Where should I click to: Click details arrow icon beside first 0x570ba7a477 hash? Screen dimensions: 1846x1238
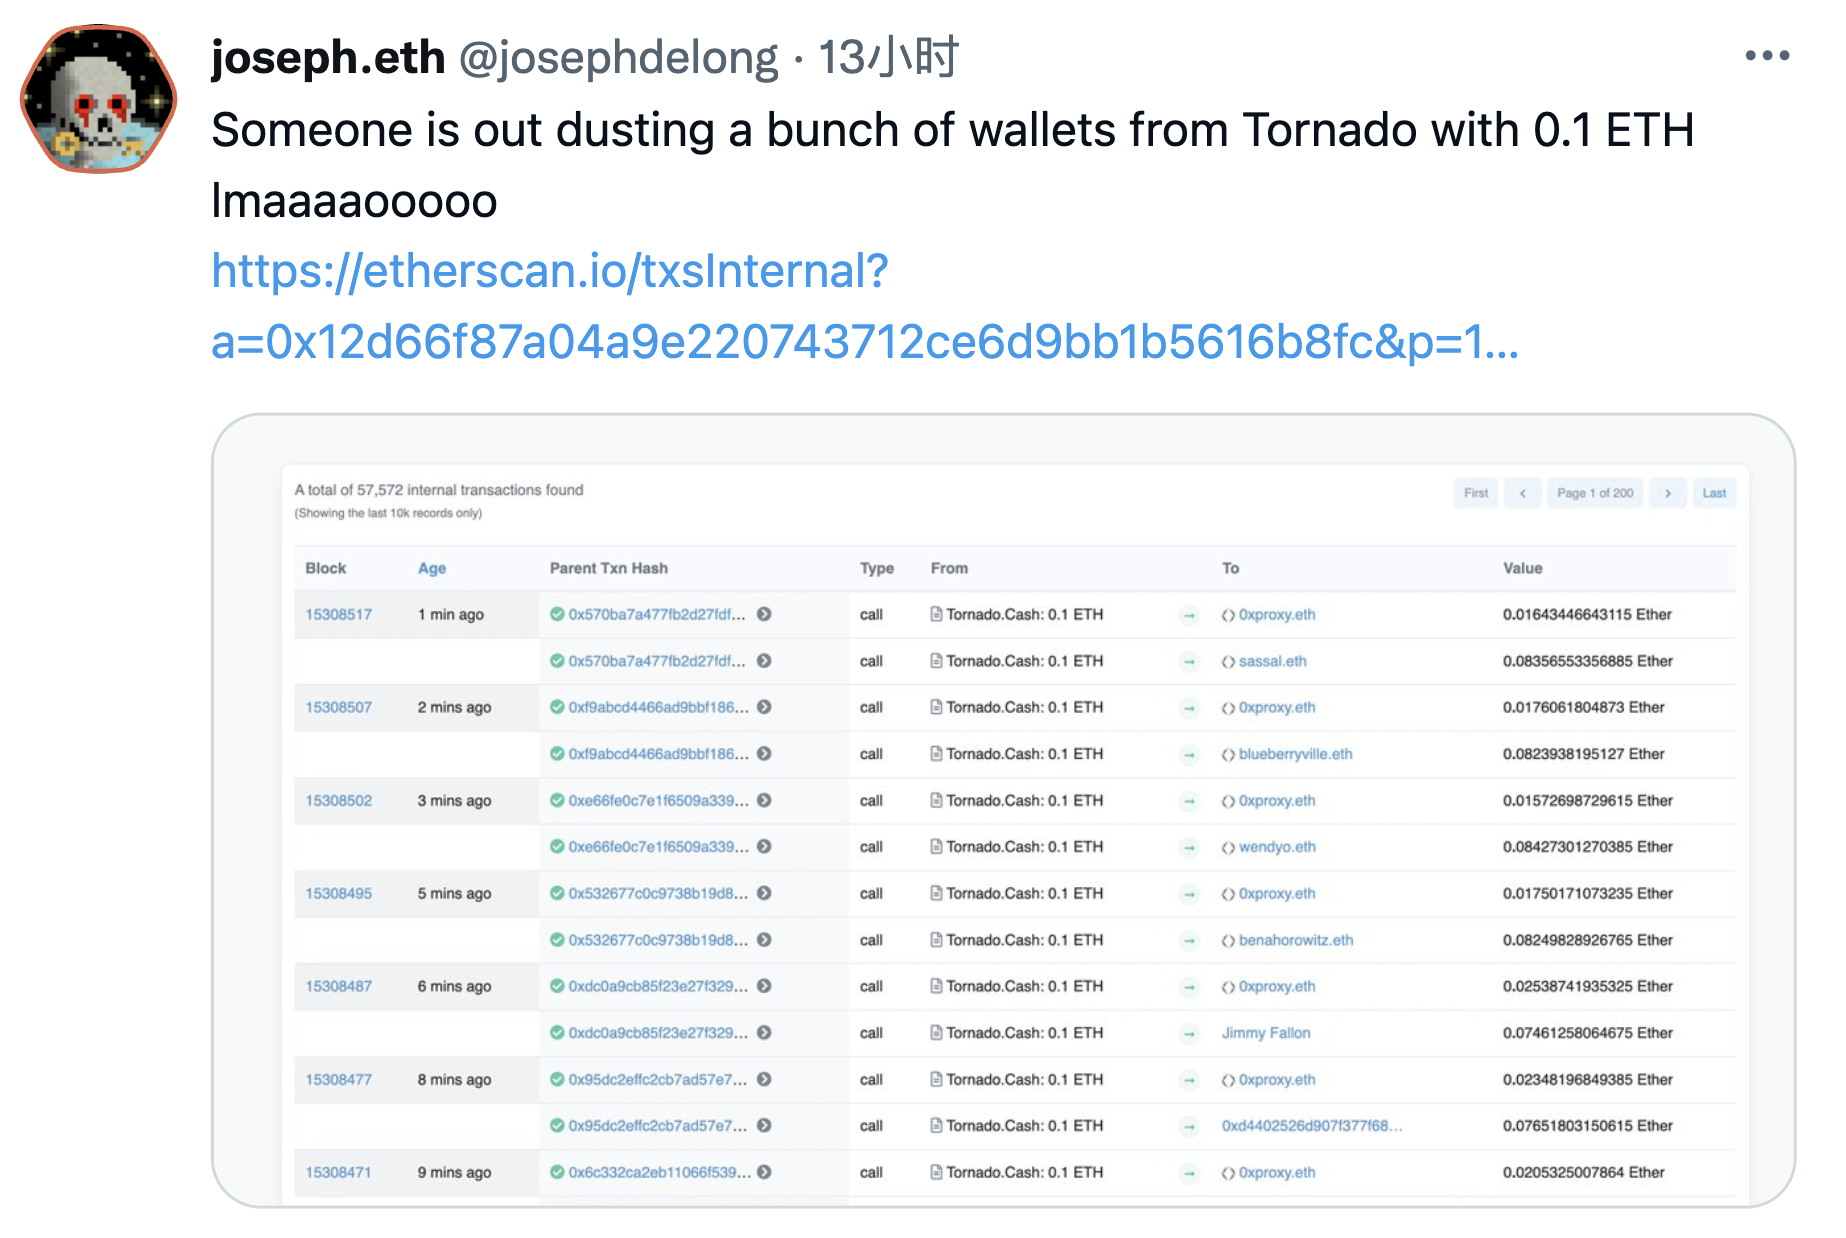point(764,614)
